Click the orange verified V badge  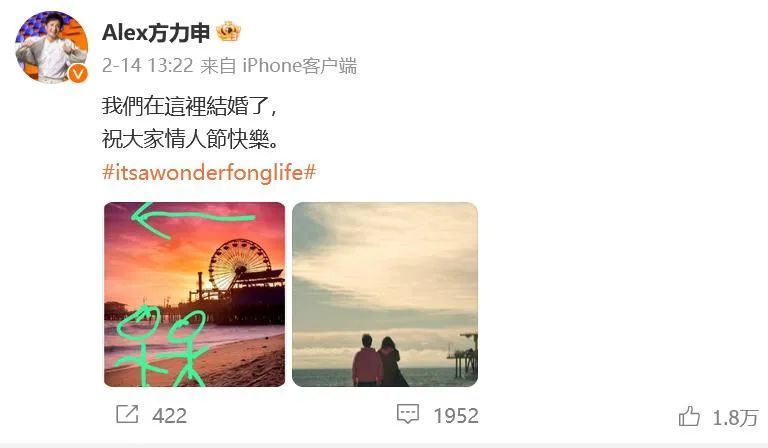click(x=77, y=74)
